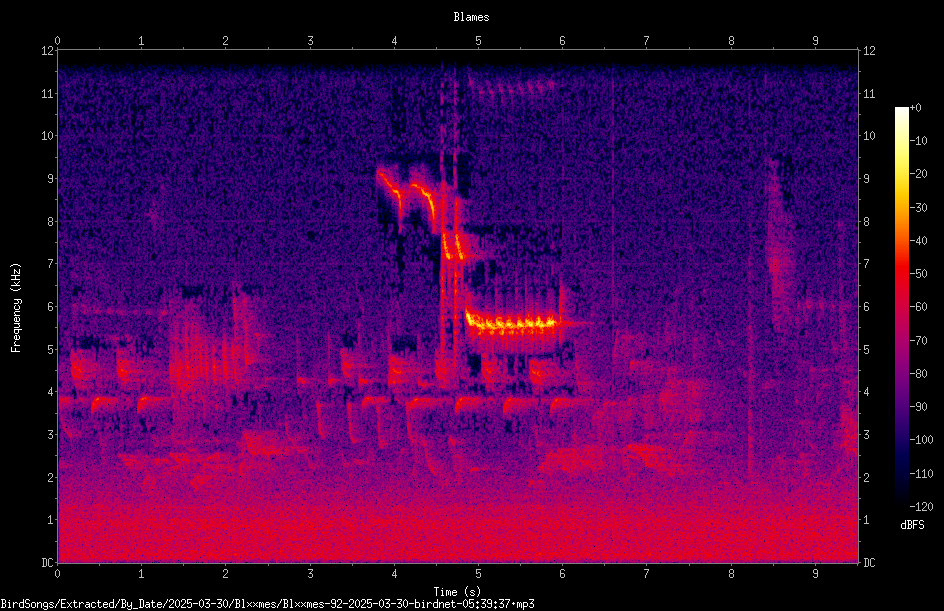Select the '-30' colorbar label
The height and width of the screenshot is (611, 944).
919,208
